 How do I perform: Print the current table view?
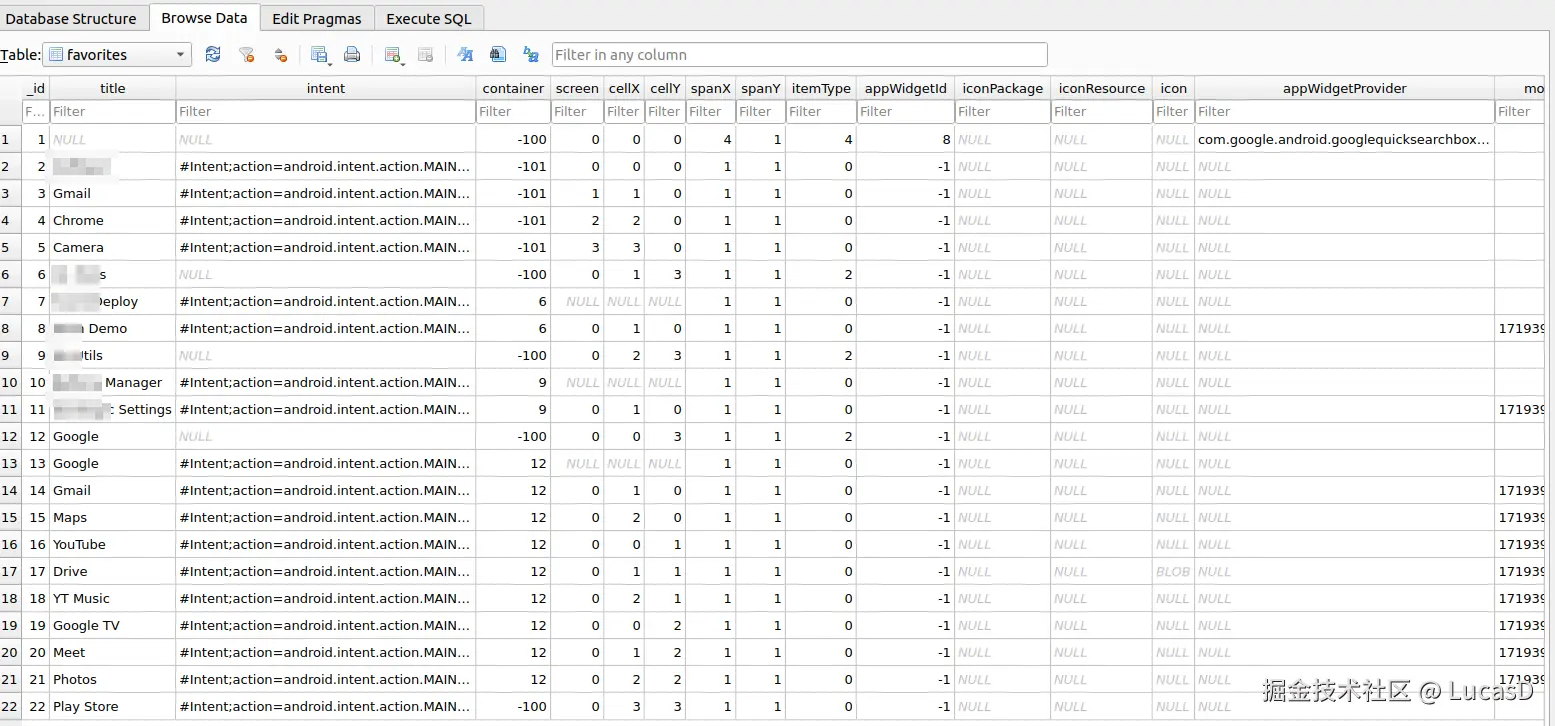pos(352,55)
